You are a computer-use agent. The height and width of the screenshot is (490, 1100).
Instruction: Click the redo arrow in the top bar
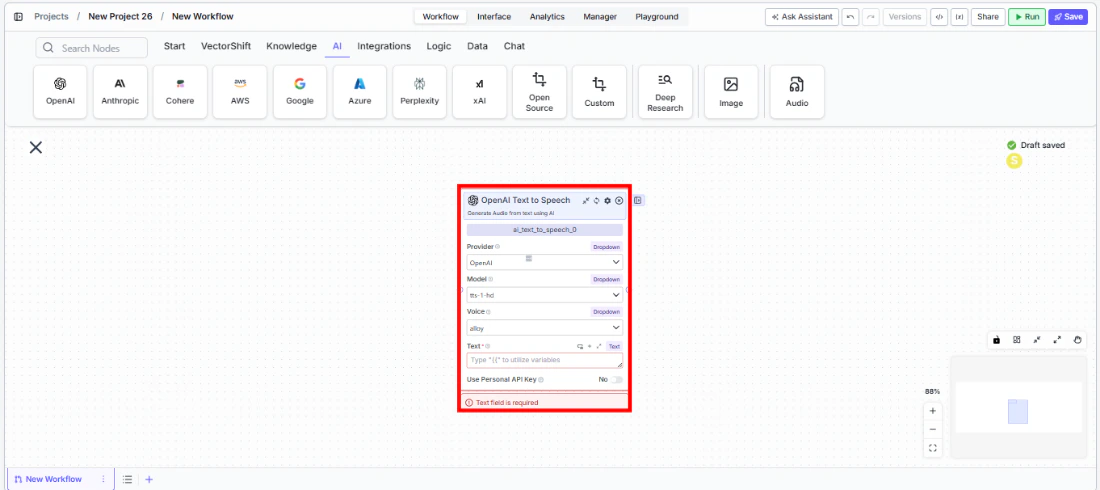pyautogui.click(x=871, y=17)
